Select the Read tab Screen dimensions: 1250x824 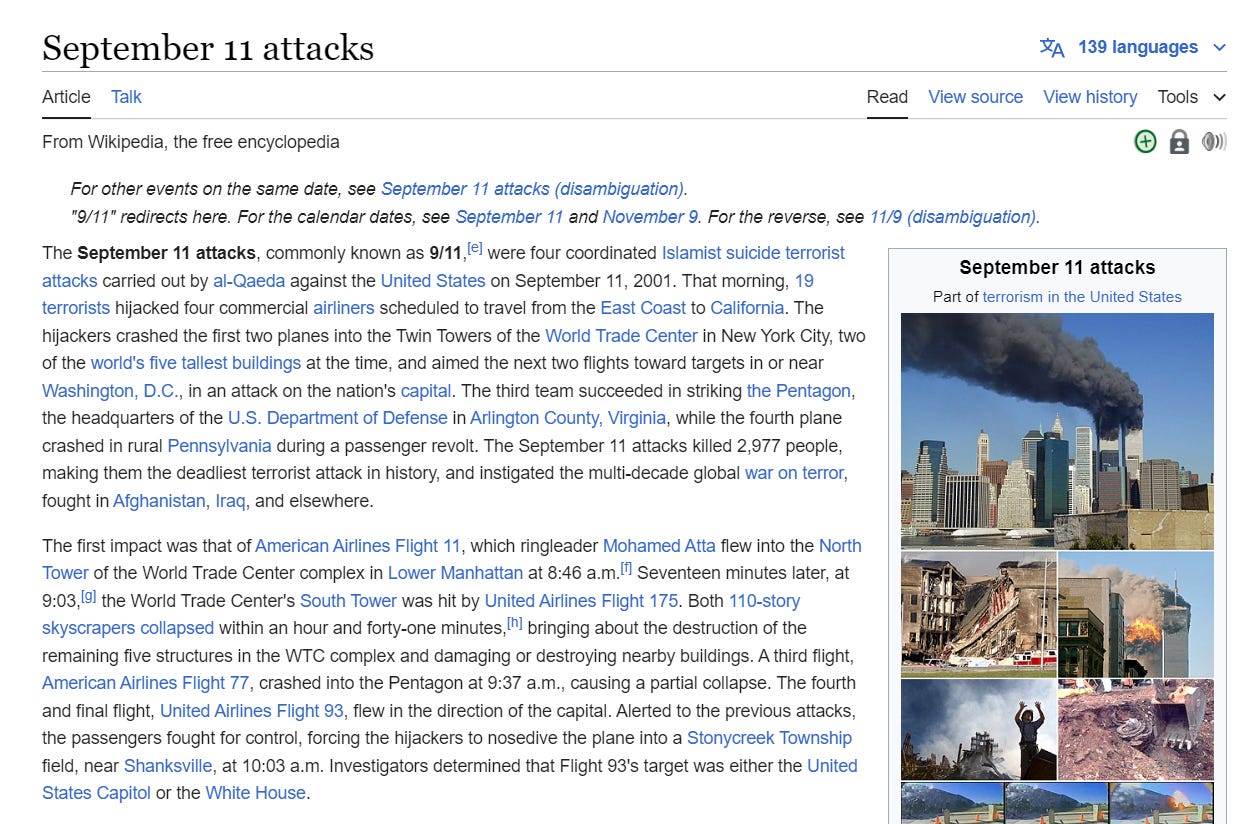pos(887,97)
